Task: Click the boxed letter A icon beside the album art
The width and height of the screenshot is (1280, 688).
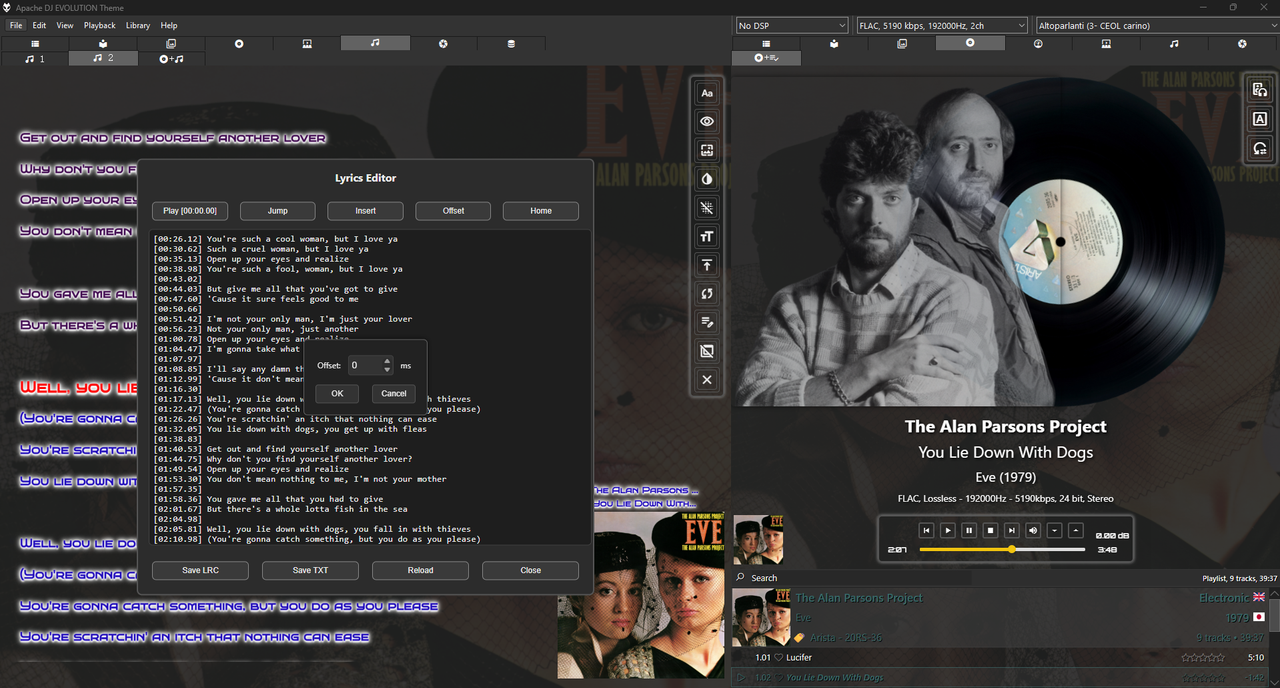Action: click(x=1260, y=119)
